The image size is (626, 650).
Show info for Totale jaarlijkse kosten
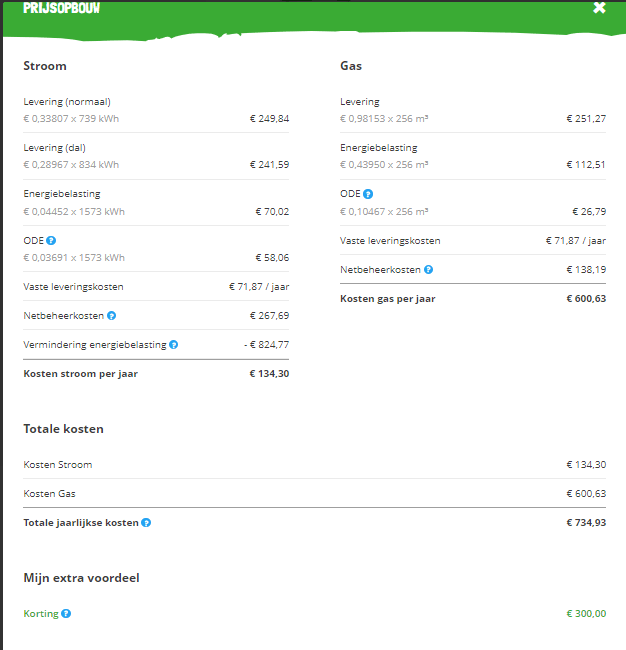146,522
